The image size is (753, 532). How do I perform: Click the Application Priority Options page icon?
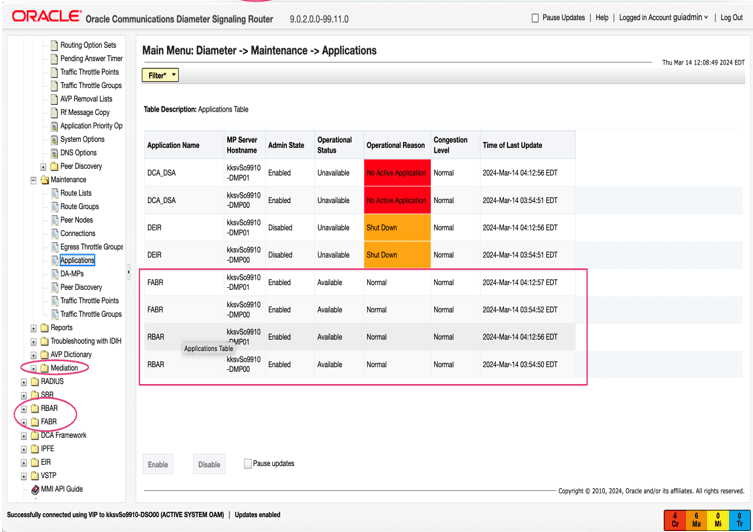[x=54, y=126]
